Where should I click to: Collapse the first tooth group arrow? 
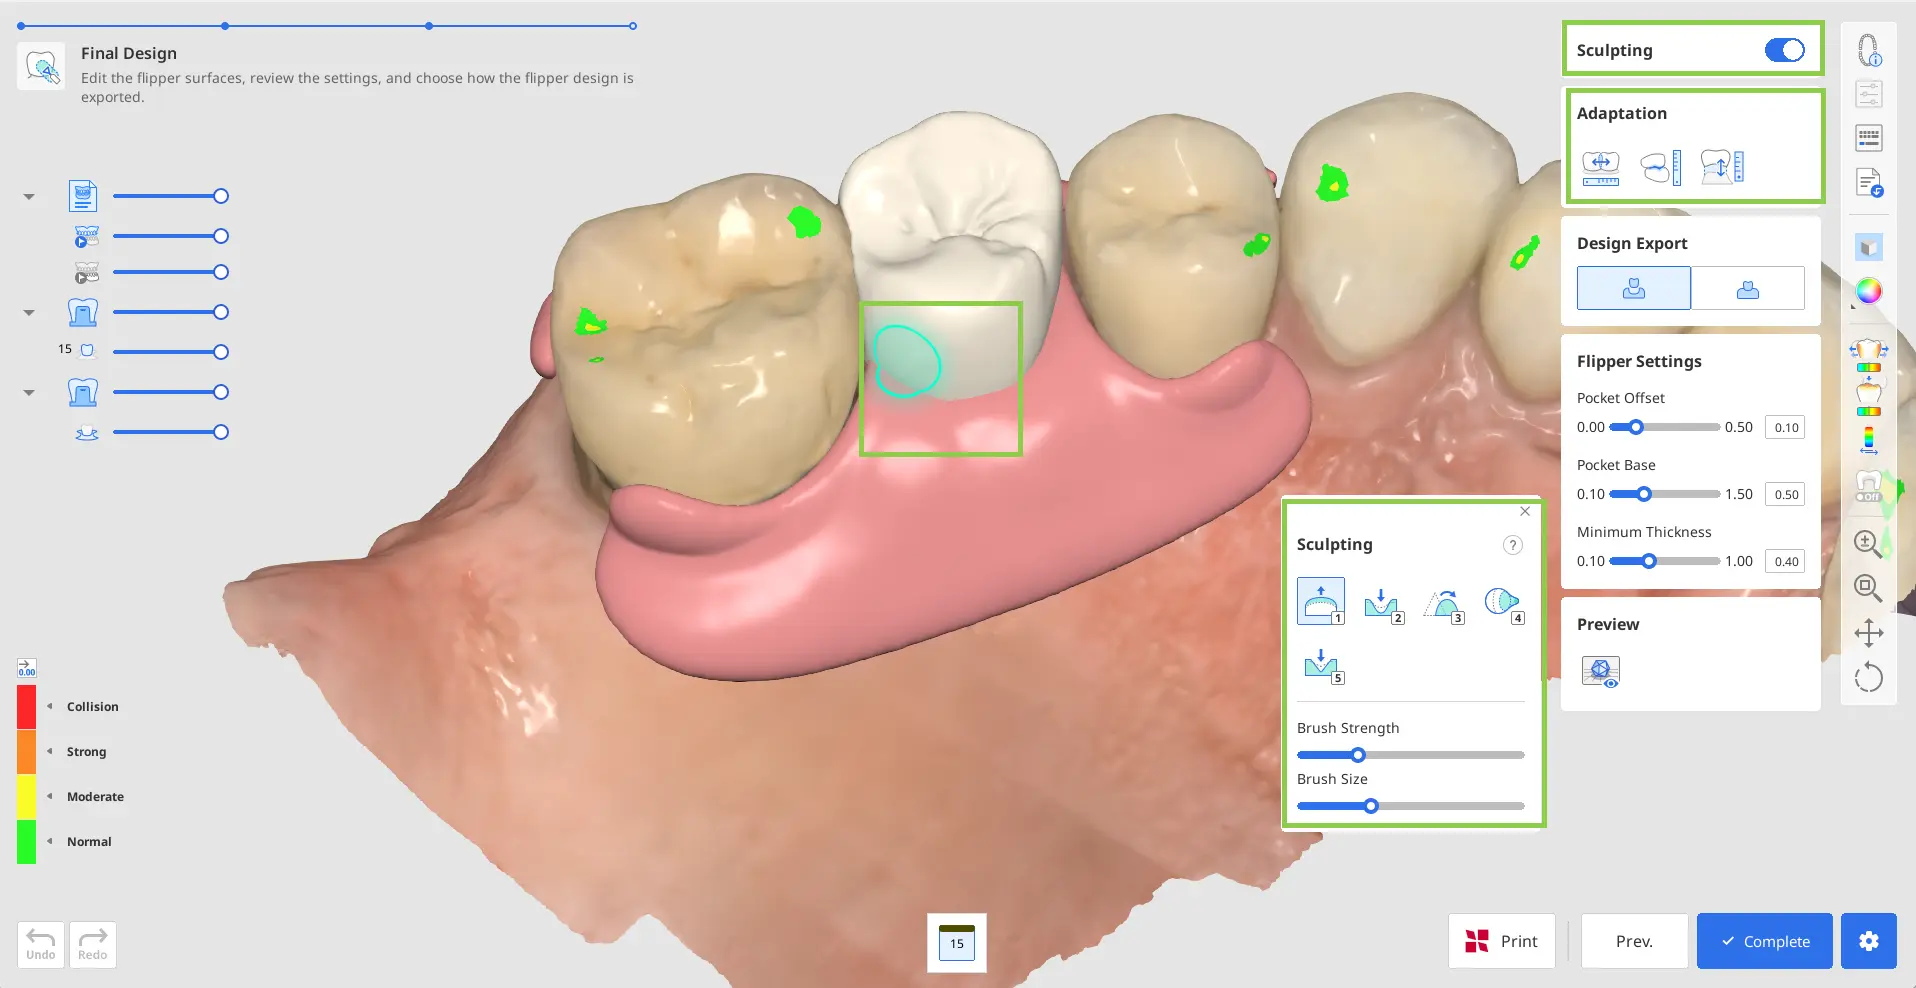click(x=29, y=313)
